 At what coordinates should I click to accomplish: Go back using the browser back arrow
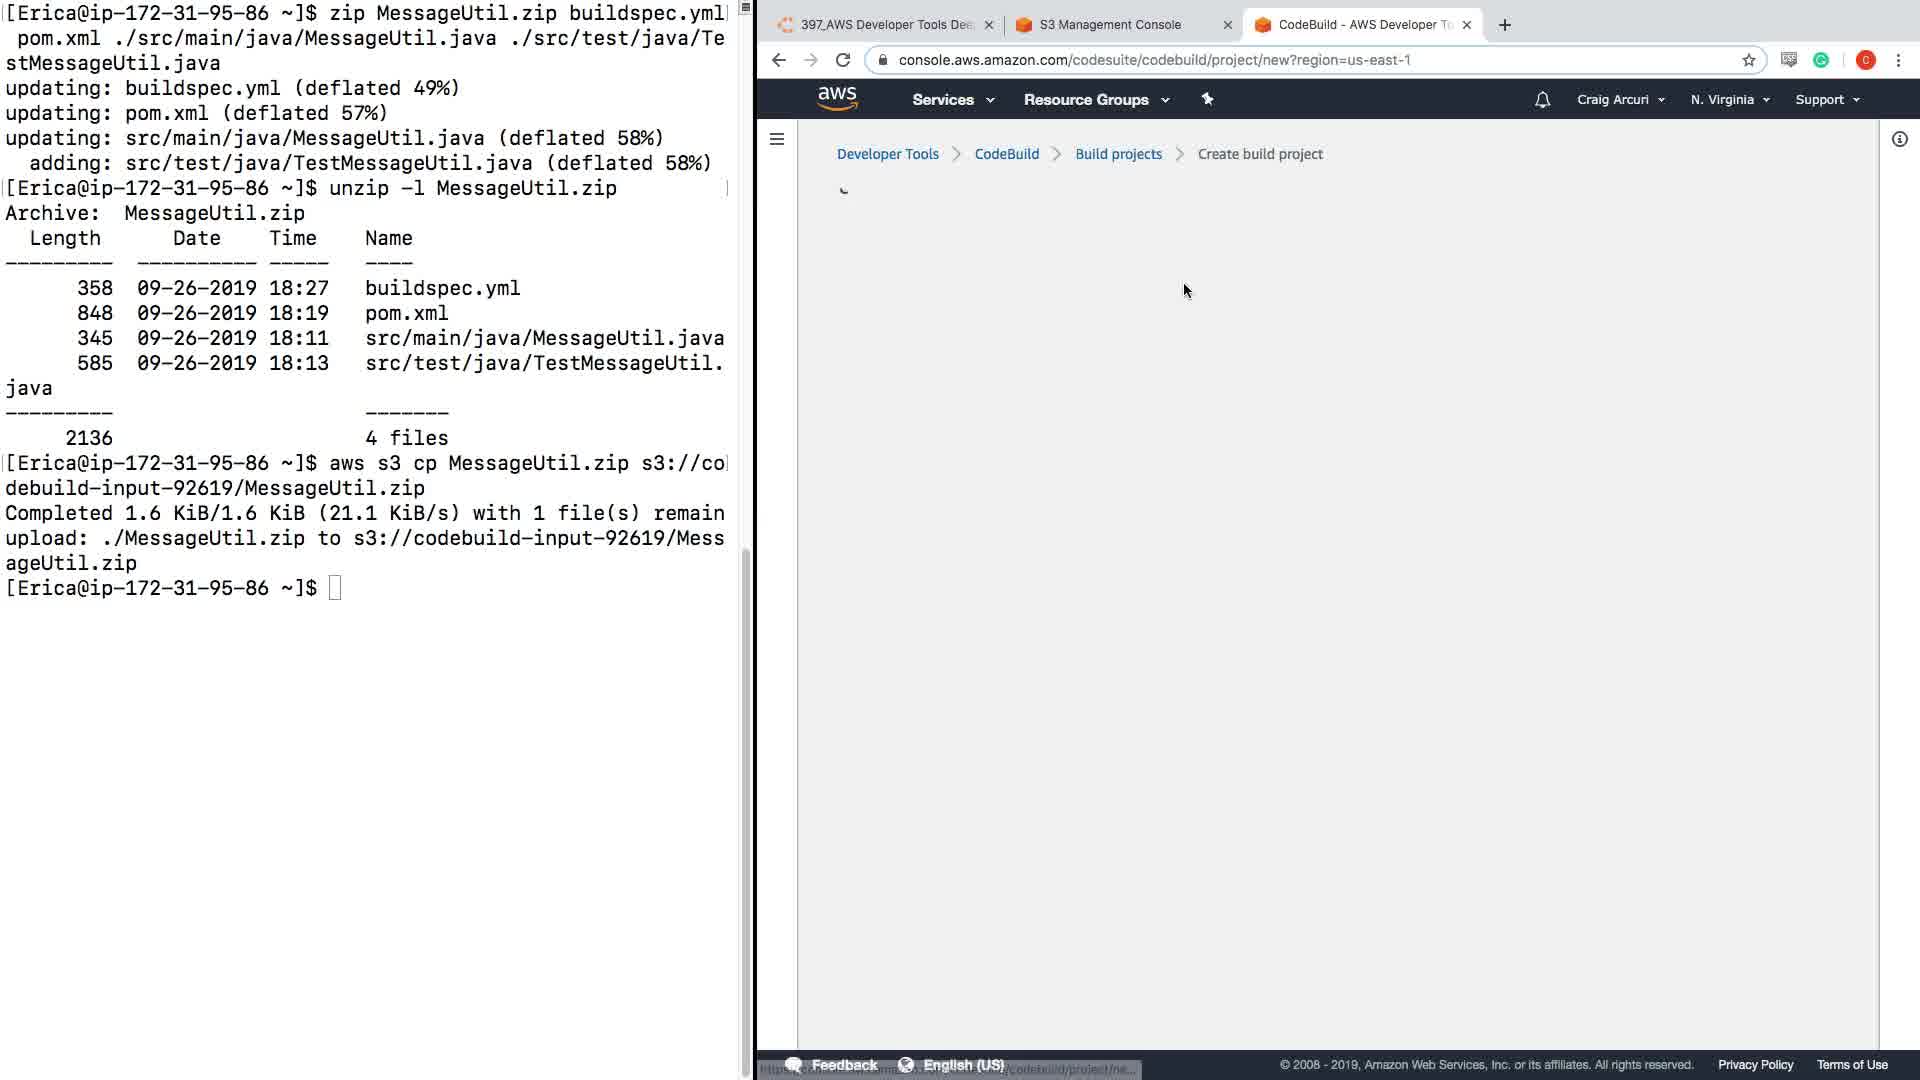click(x=779, y=60)
